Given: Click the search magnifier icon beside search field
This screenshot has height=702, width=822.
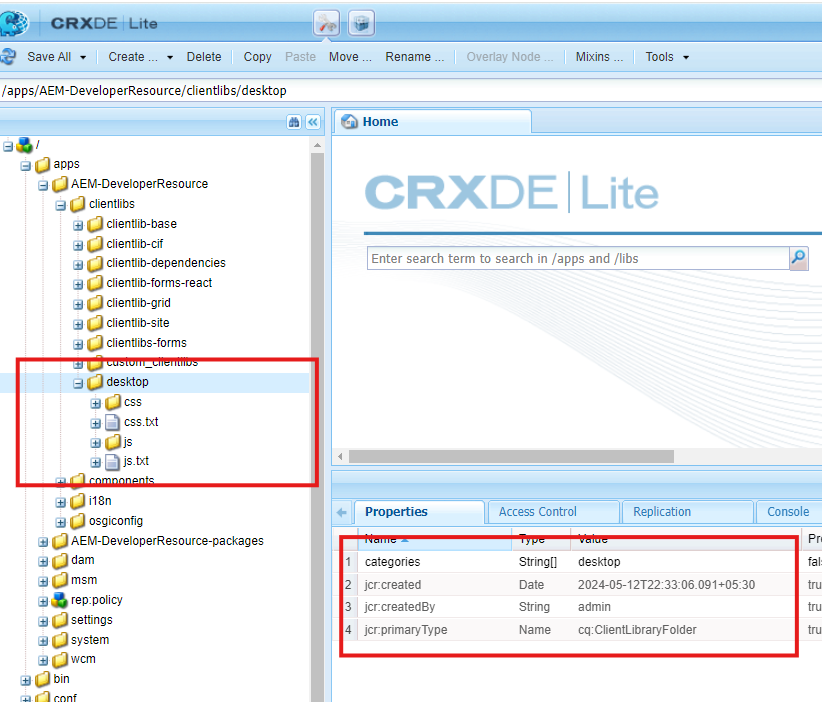Looking at the screenshot, I should coord(798,258).
